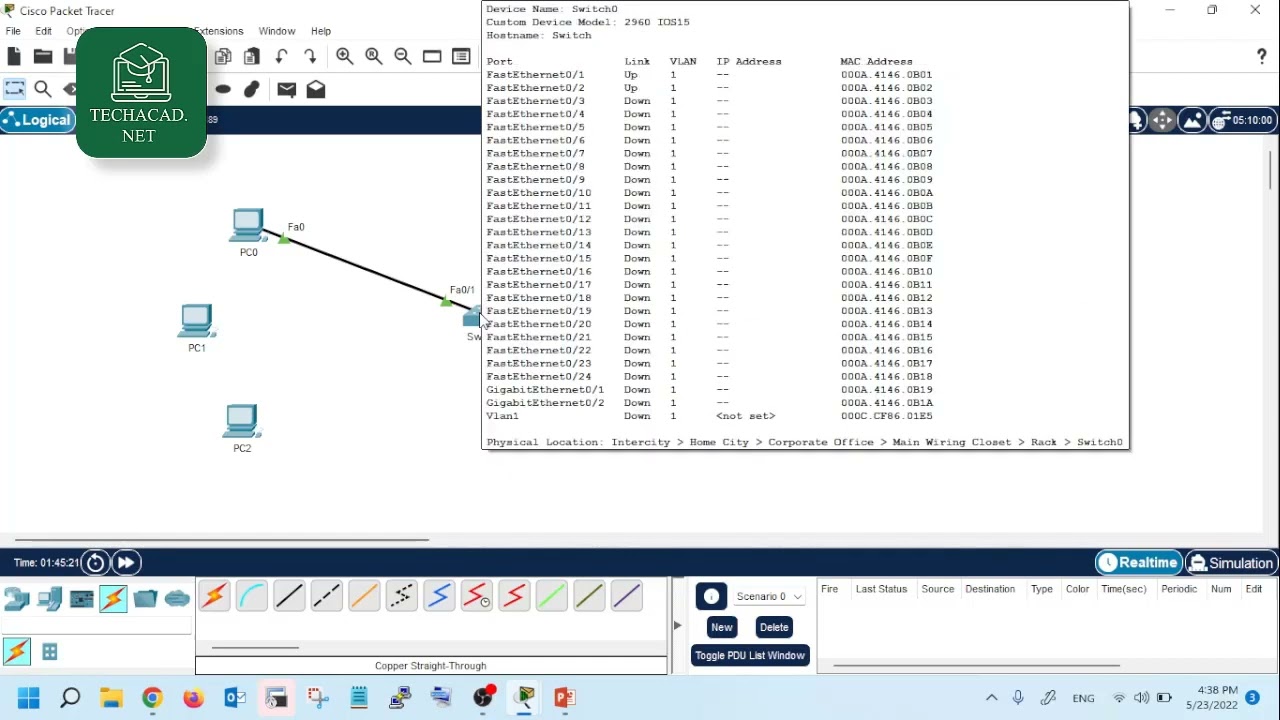1280x720 pixels.
Task: Open the Scenario 0 dropdown
Action: (769, 597)
